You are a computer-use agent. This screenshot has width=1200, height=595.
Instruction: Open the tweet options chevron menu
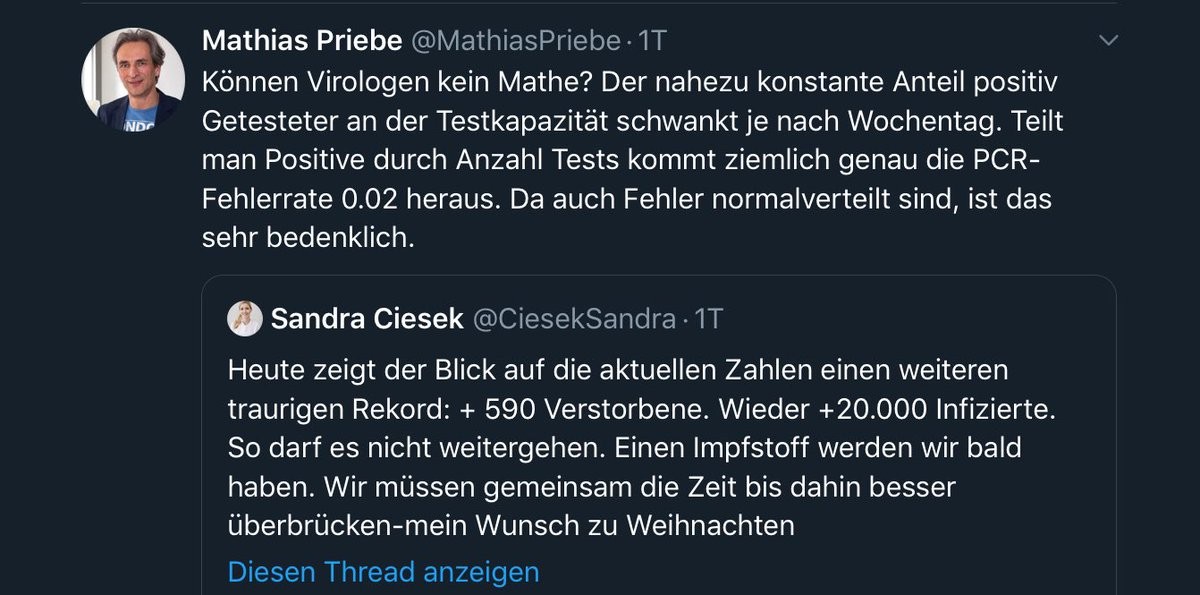[1108, 41]
